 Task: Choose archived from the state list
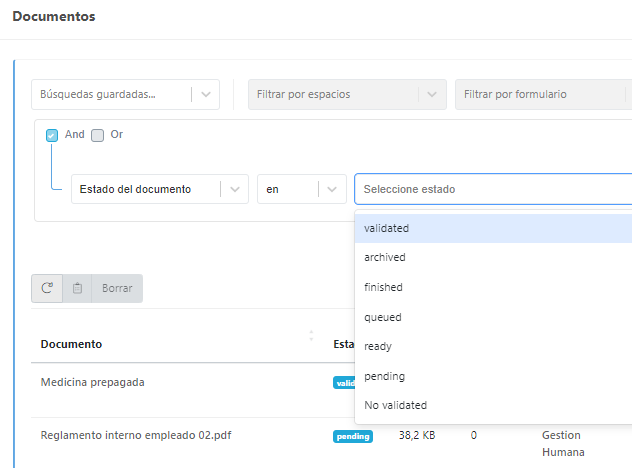[x=385, y=257]
